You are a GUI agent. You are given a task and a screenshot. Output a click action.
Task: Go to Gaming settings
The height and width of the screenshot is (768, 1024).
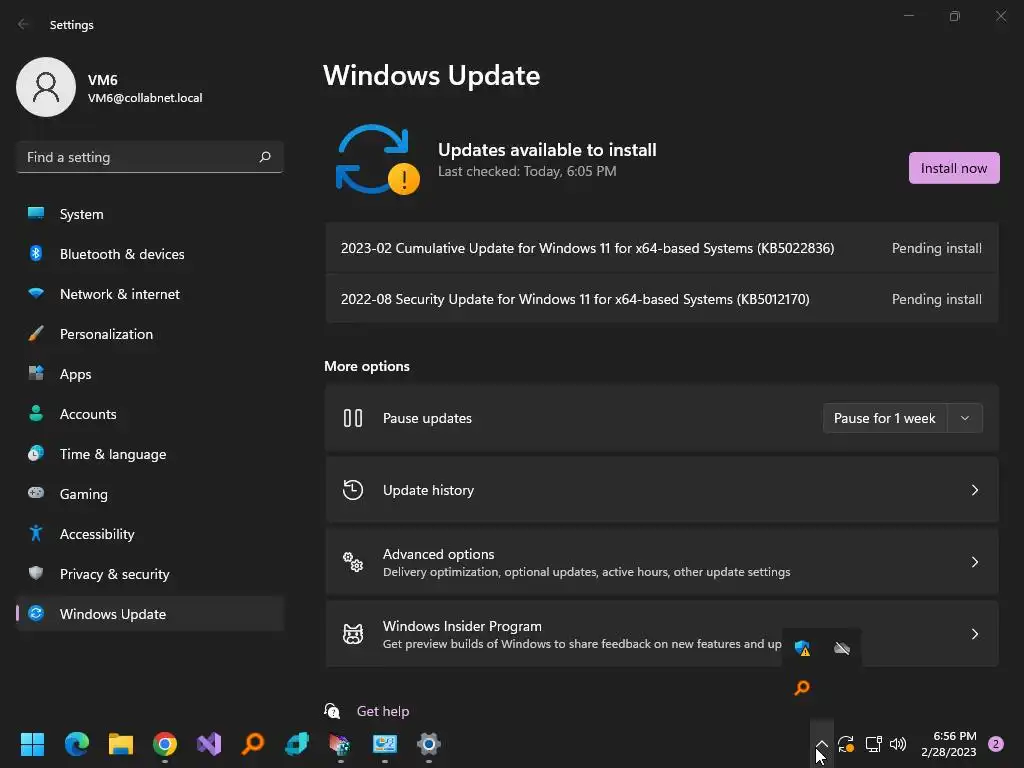[x=150, y=494]
